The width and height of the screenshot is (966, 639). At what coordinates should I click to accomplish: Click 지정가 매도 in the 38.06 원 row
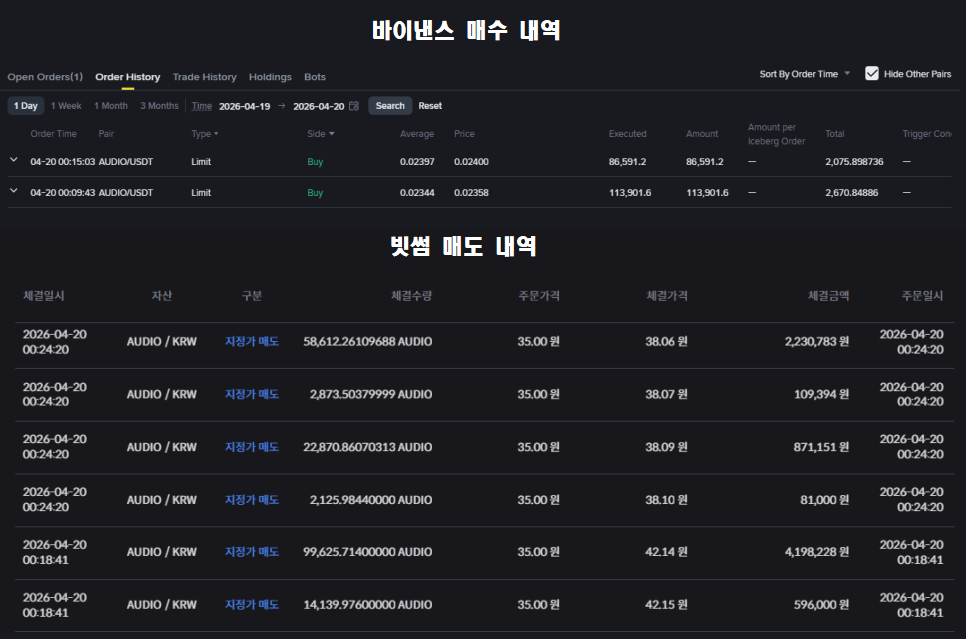(251, 341)
